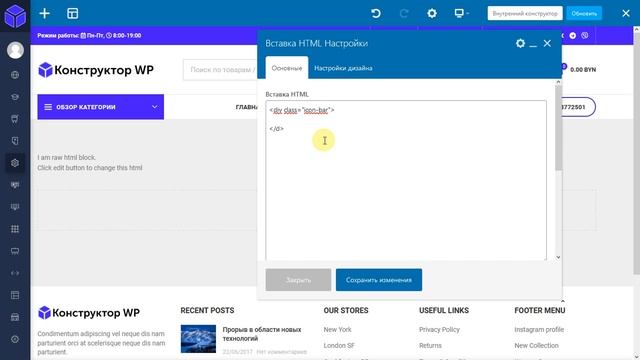Click the Конструктор WP footer logo
Viewport: 640px width, 360px height.
[x=89, y=313]
